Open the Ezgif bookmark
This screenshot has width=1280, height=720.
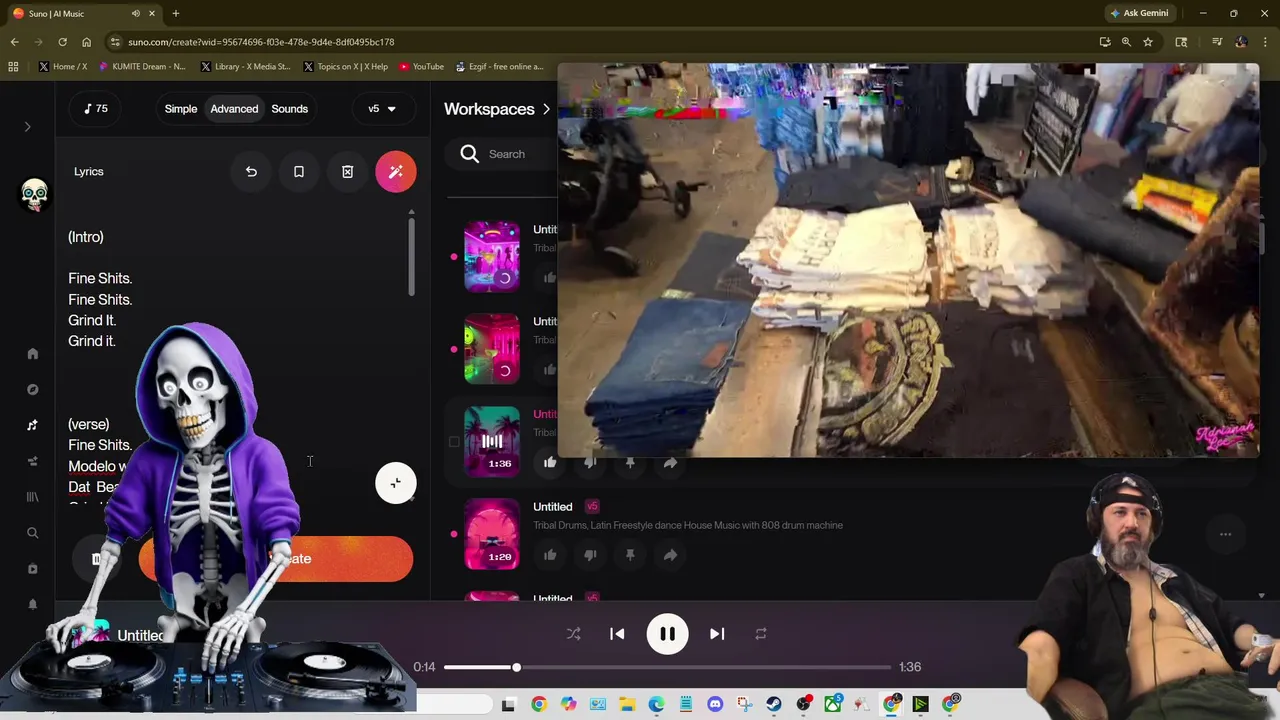498,67
